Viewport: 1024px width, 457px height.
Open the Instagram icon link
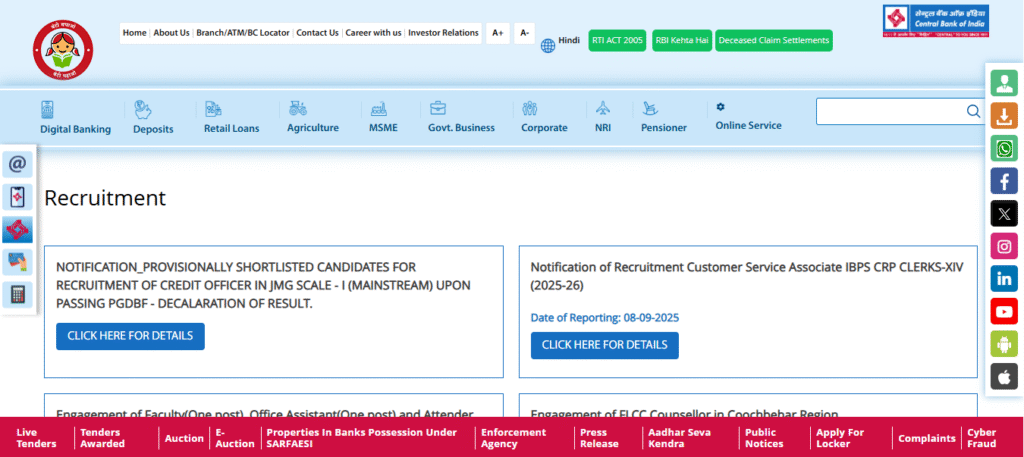(1003, 246)
